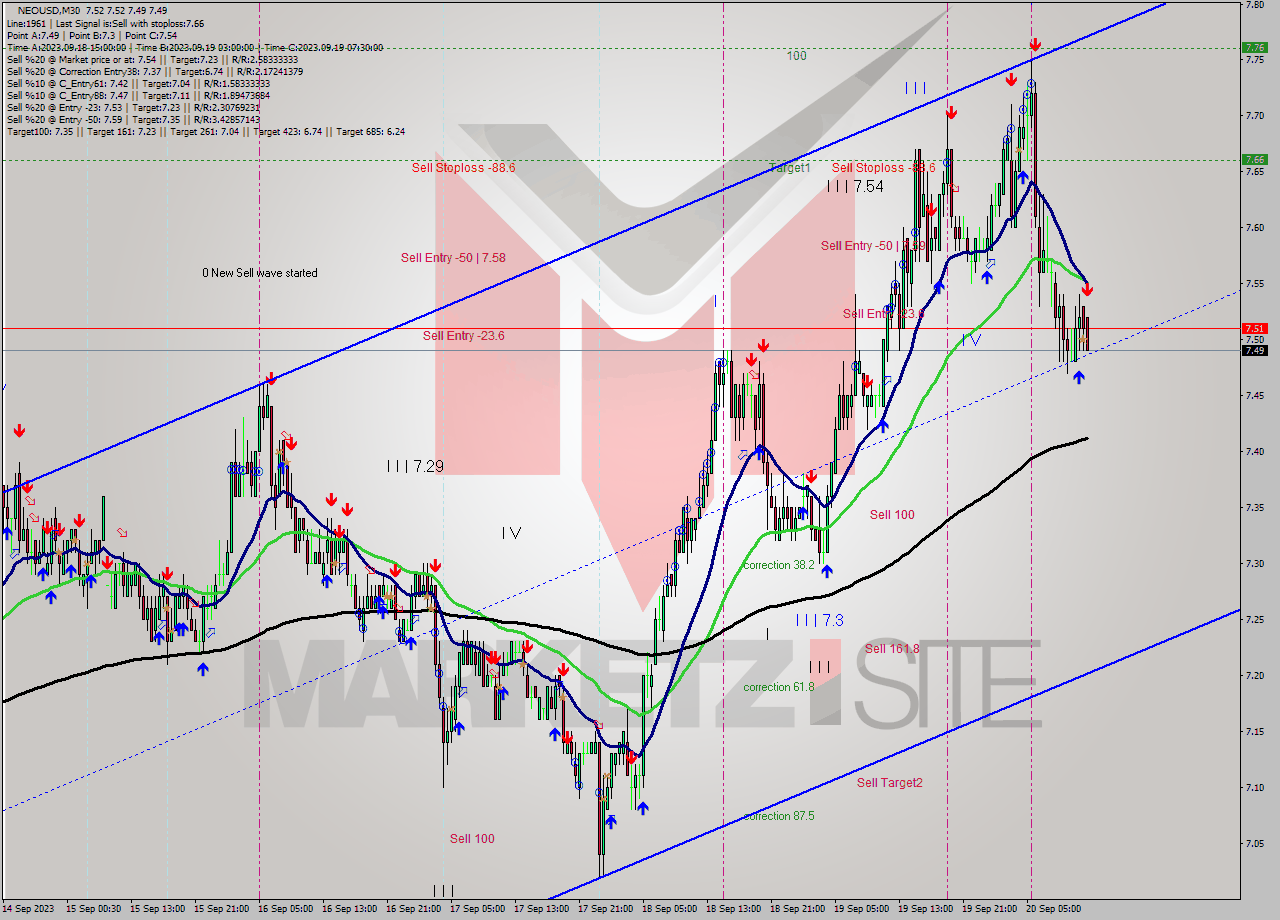The width and height of the screenshot is (1280, 920).
Task: Select the '19 Sep 13:00' time axis label
Action: (x=924, y=909)
